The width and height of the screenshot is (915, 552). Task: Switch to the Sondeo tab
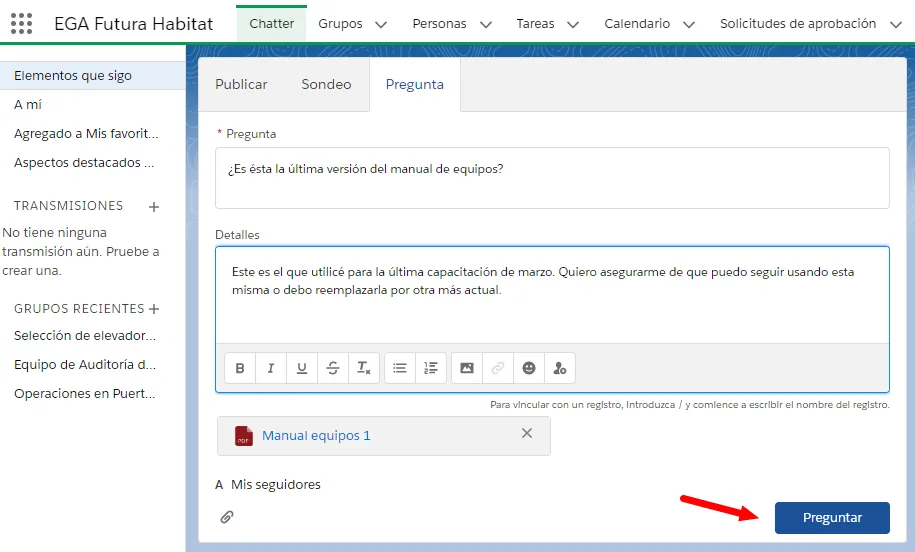point(326,85)
